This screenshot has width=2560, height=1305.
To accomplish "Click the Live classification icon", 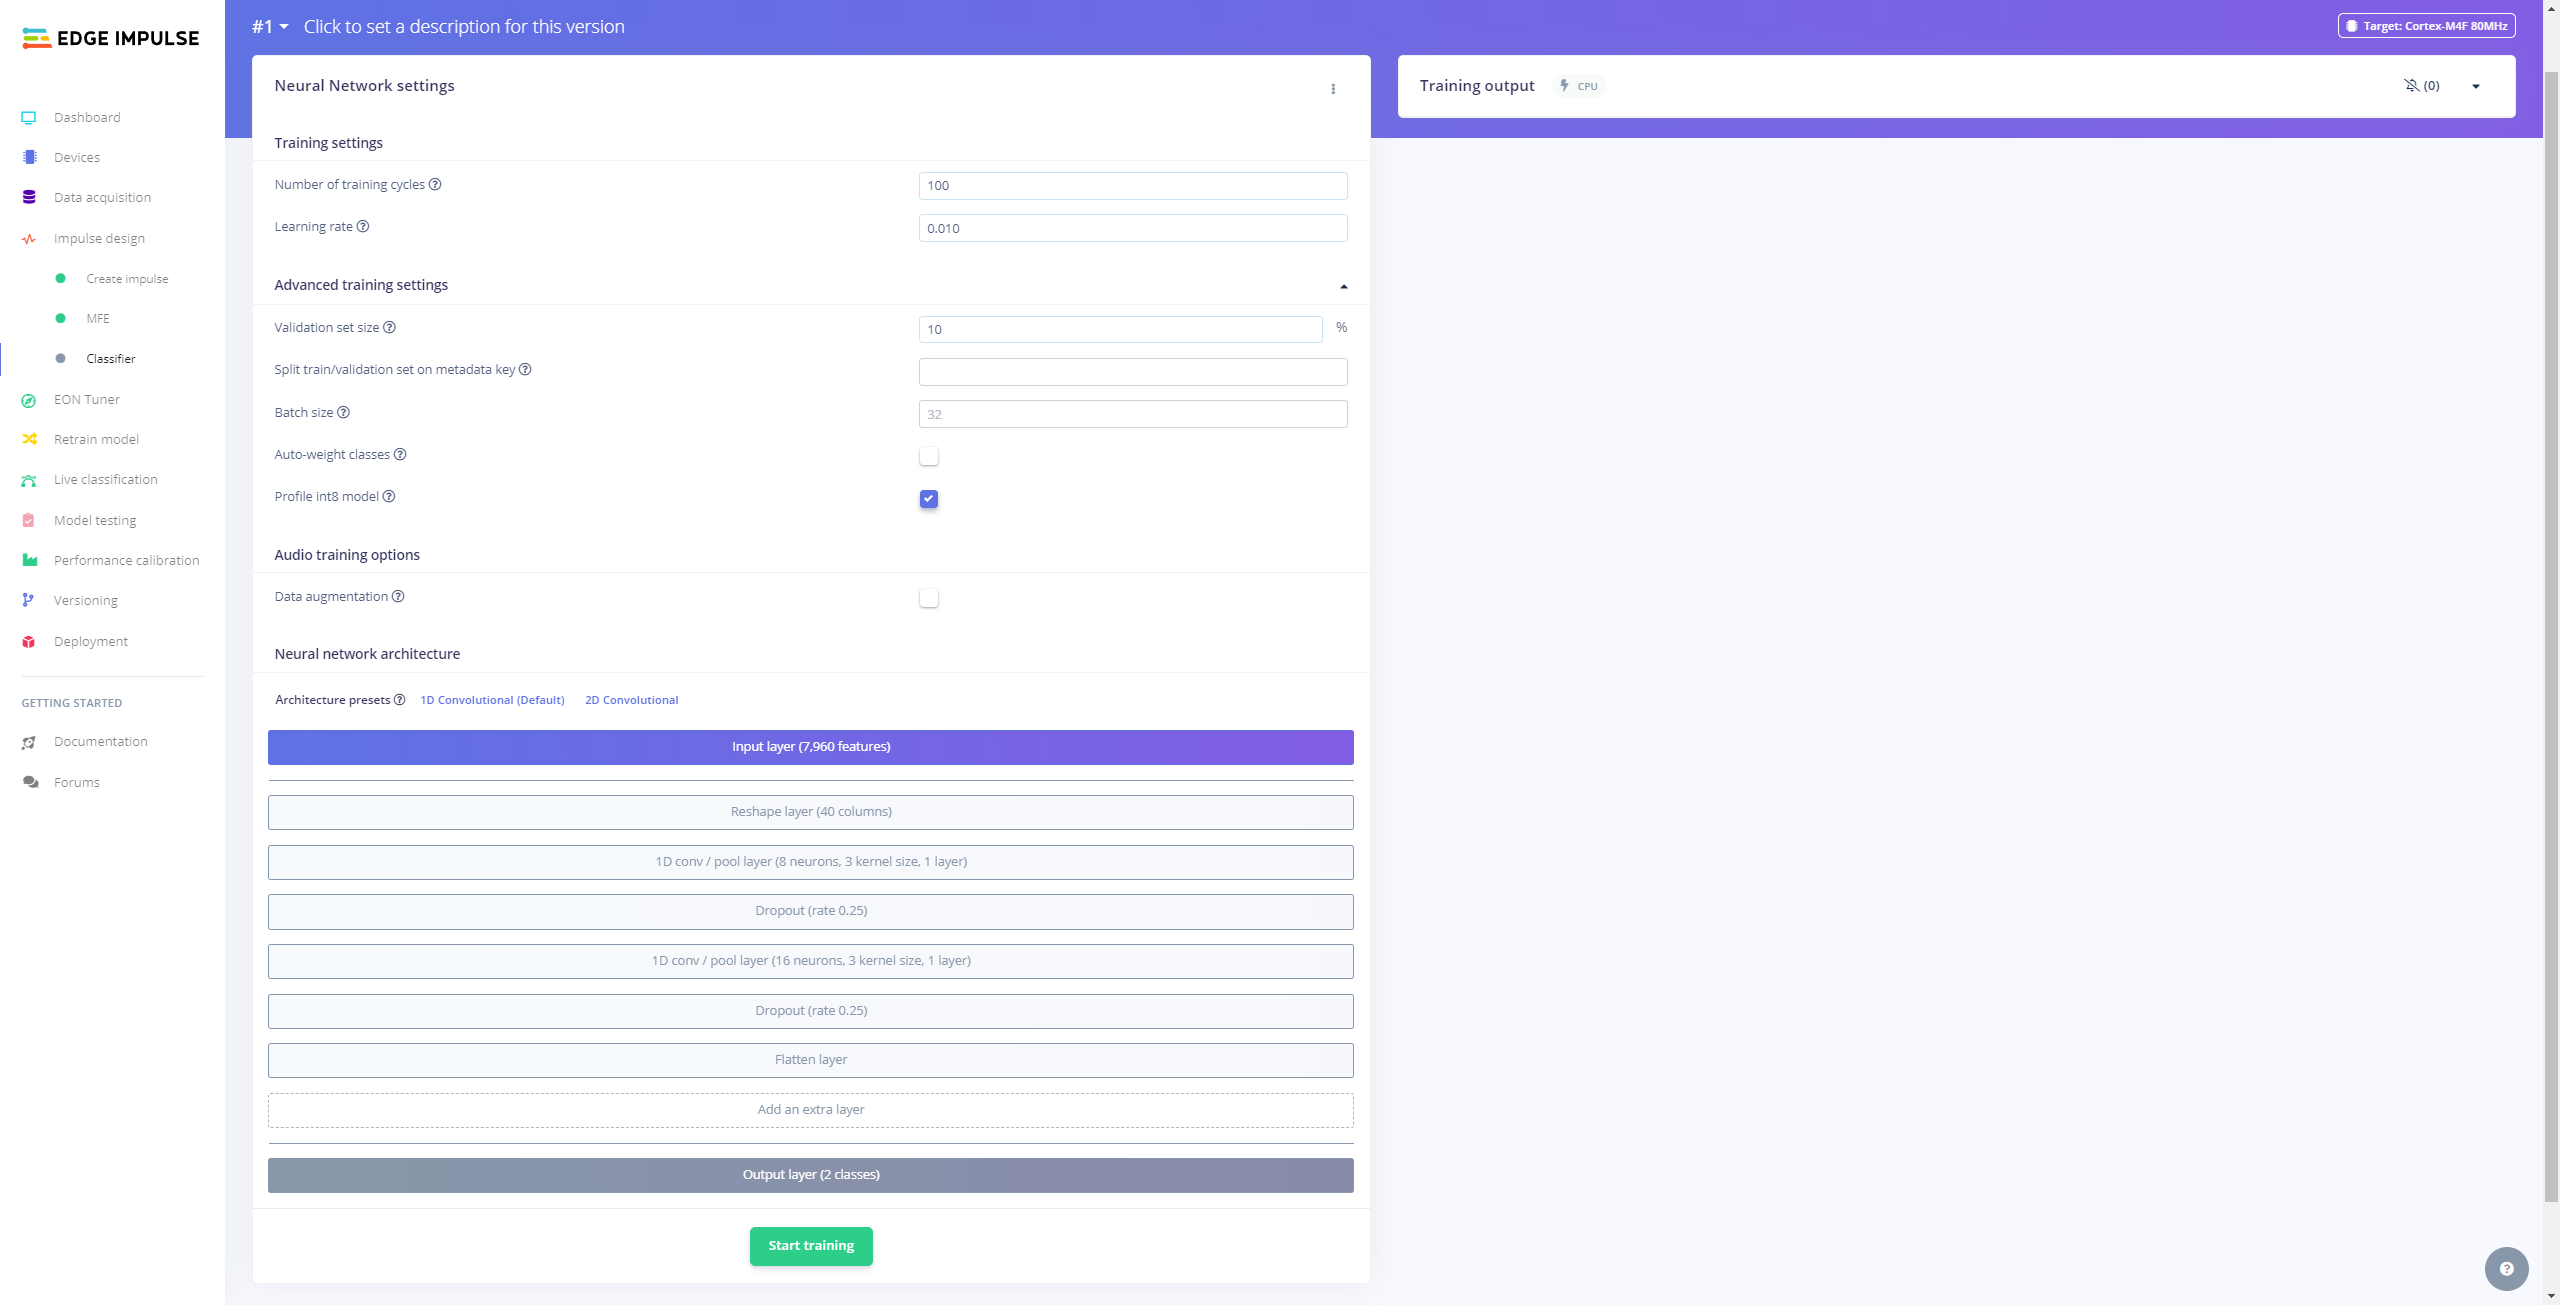I will pos(29,480).
